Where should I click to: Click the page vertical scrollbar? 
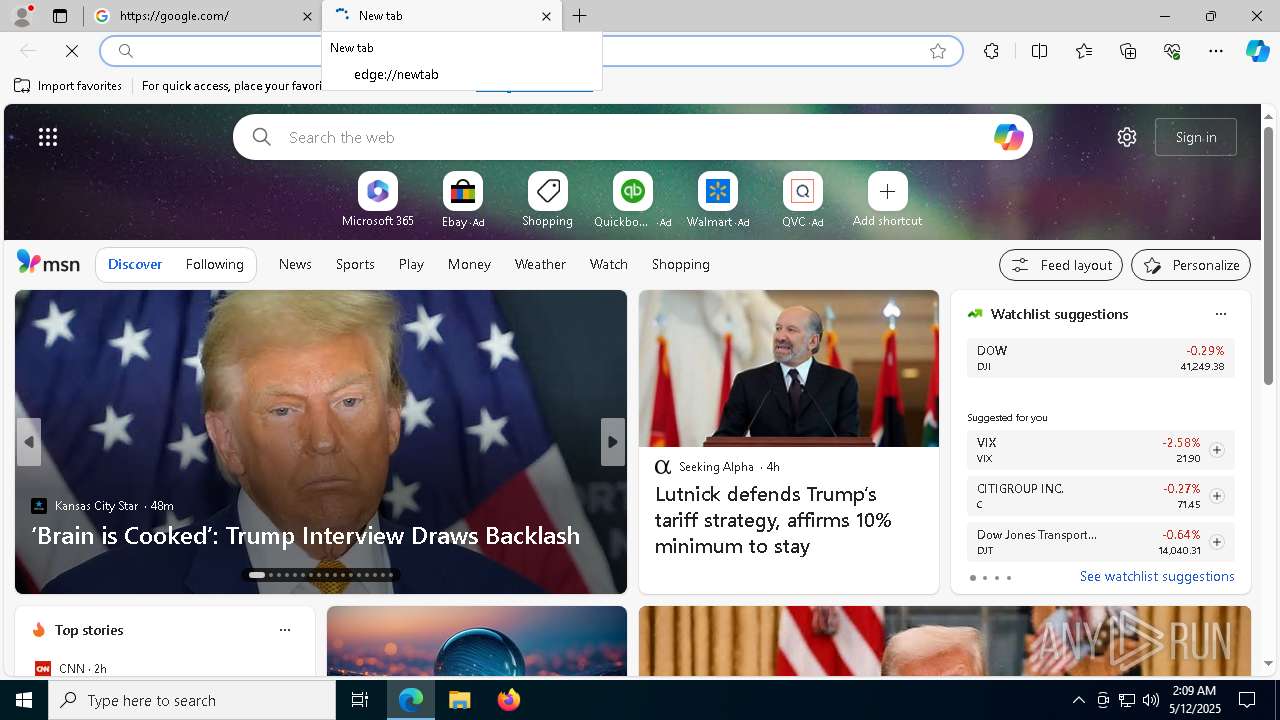(1268, 255)
